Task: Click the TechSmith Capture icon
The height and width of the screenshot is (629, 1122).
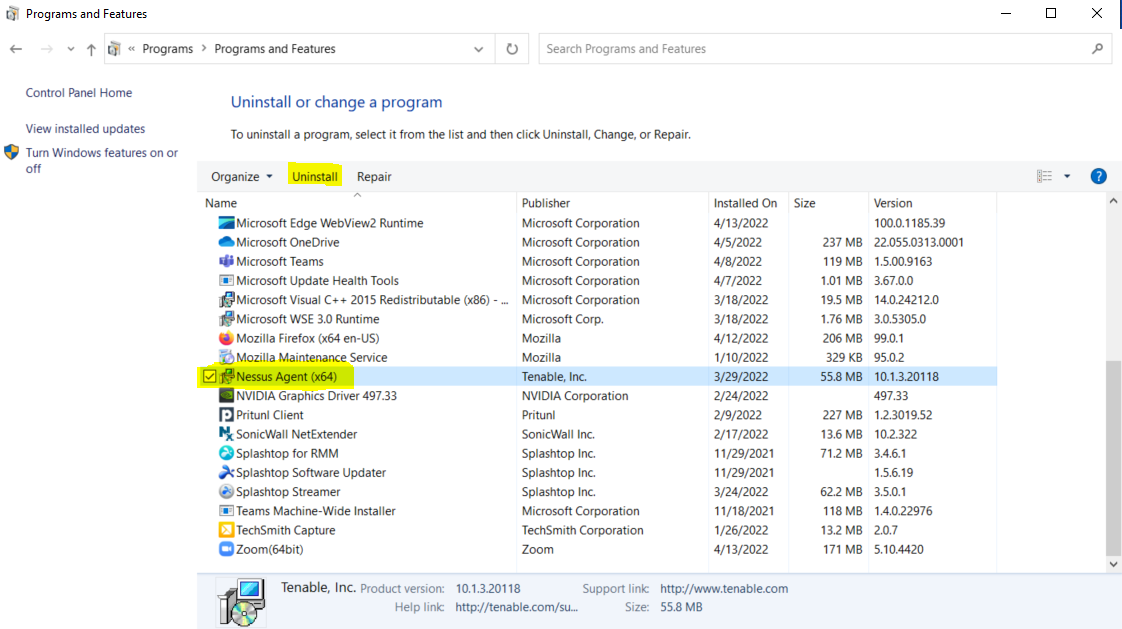Action: point(226,530)
